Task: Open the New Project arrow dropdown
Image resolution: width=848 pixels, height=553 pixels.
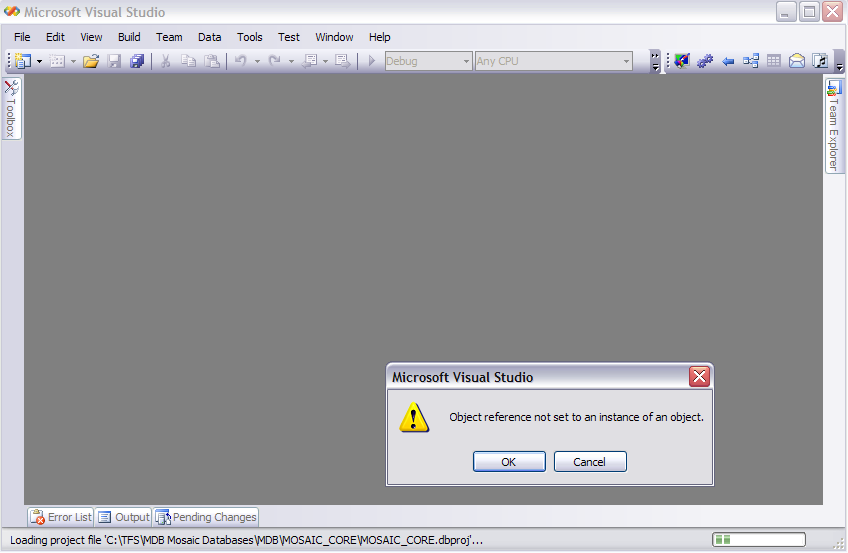Action: click(x=39, y=62)
